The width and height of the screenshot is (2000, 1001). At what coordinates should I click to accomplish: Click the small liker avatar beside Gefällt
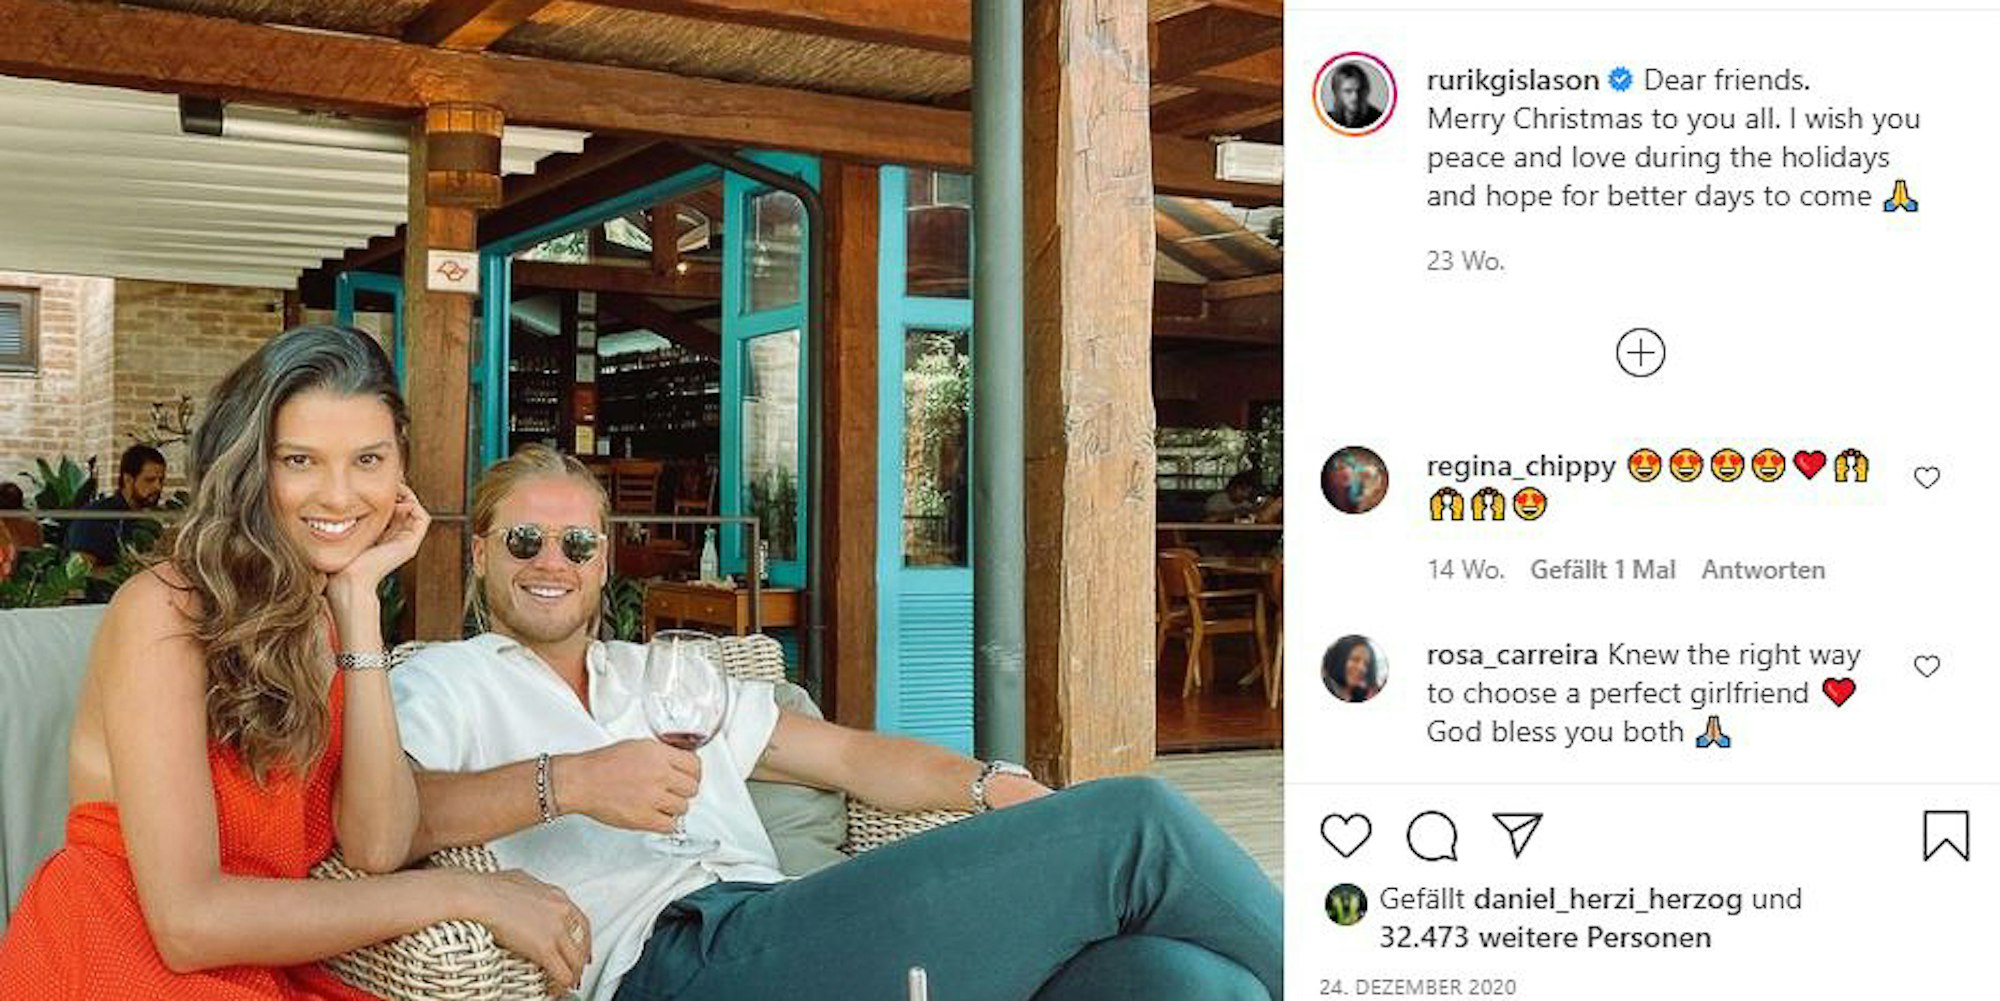[1345, 905]
